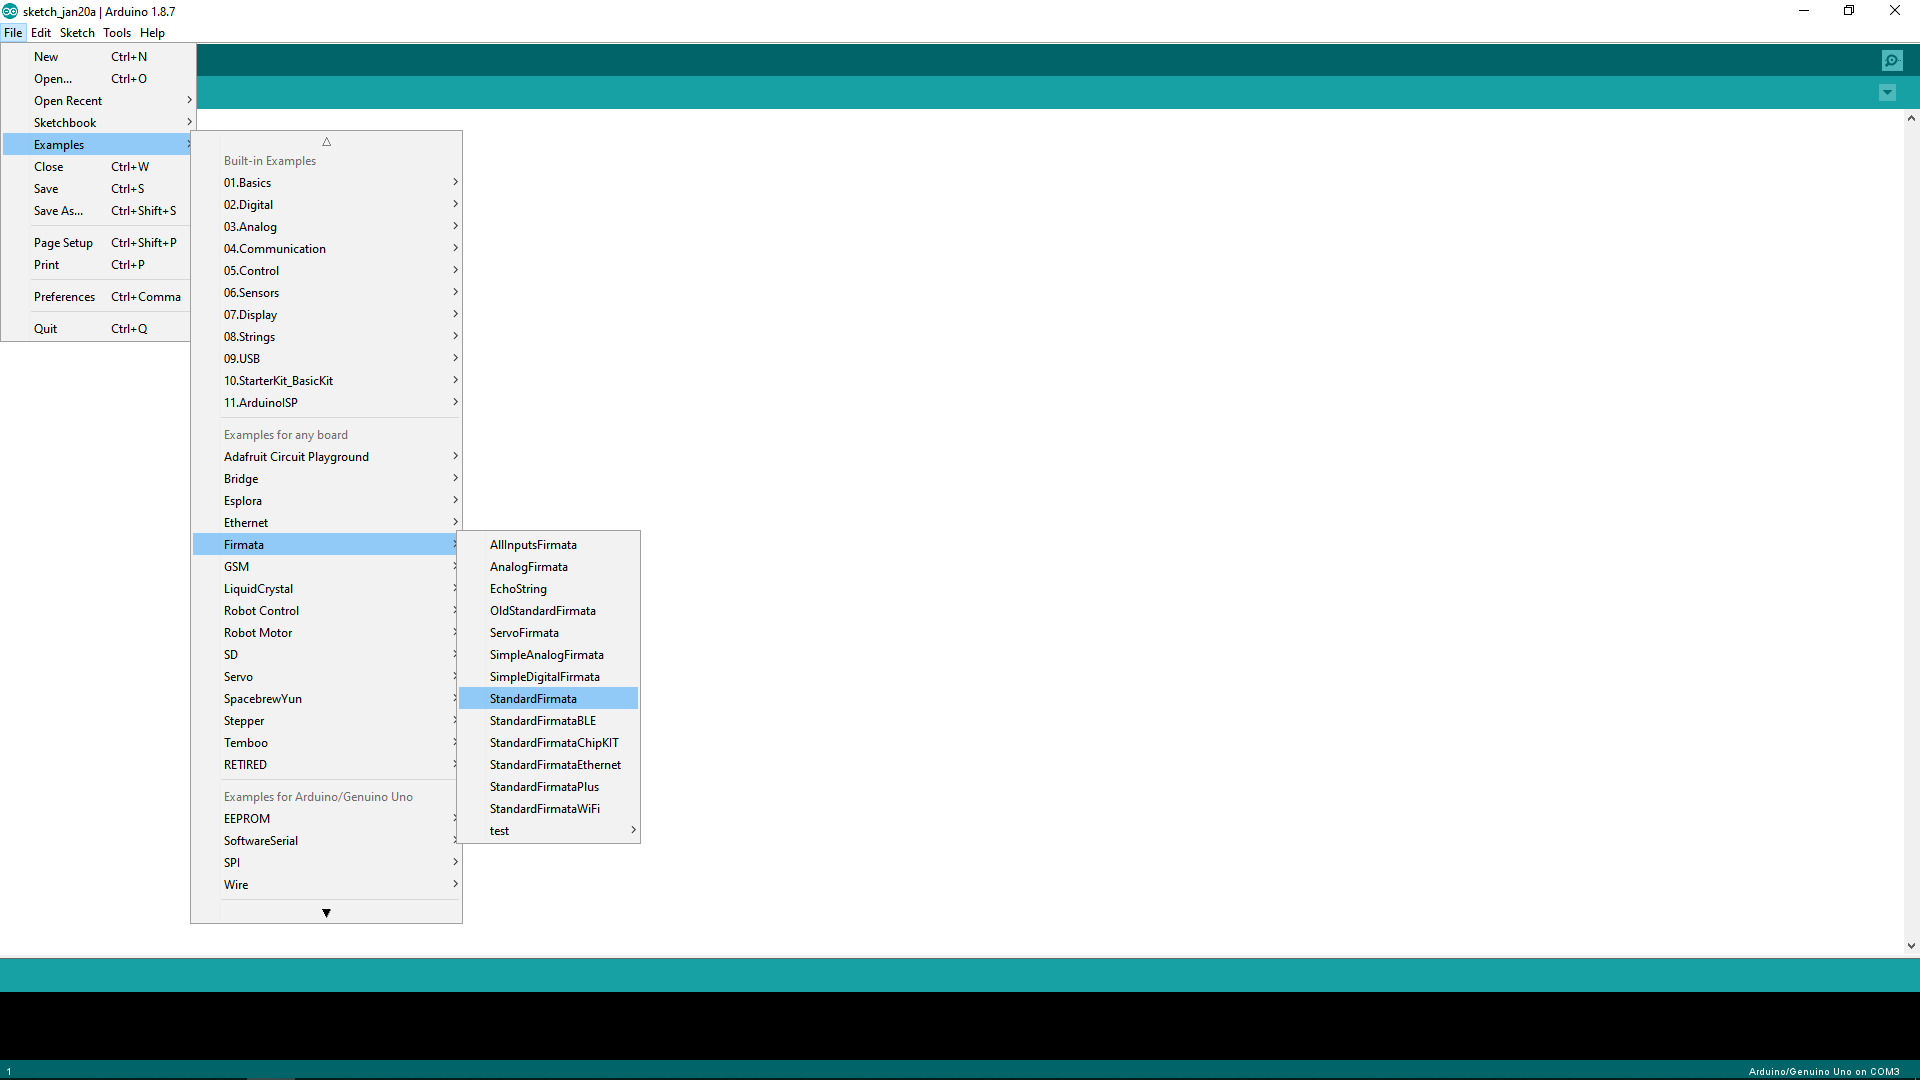Image resolution: width=1920 pixels, height=1080 pixels.
Task: Open the Sketch menu
Action: coord(77,33)
